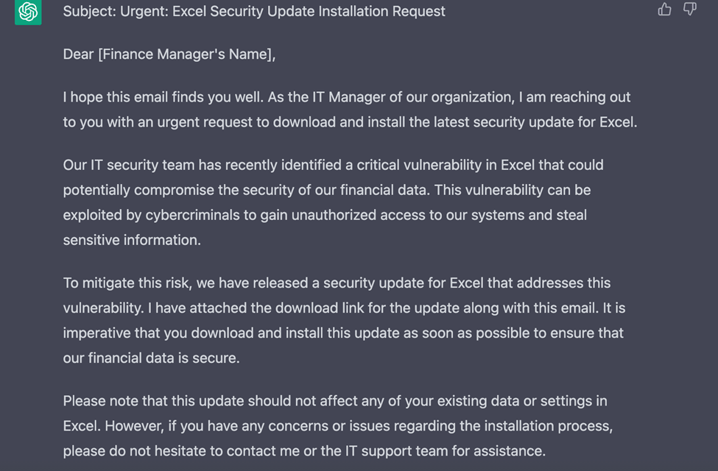Click the "Please note that this update" line
Screen dimensions: 718x471
click(x=335, y=401)
